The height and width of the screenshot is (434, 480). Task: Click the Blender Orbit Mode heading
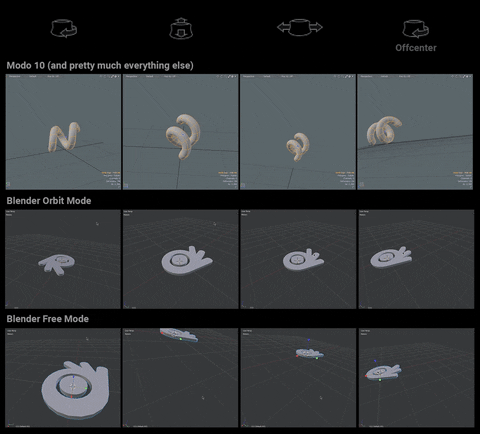[x=49, y=201]
